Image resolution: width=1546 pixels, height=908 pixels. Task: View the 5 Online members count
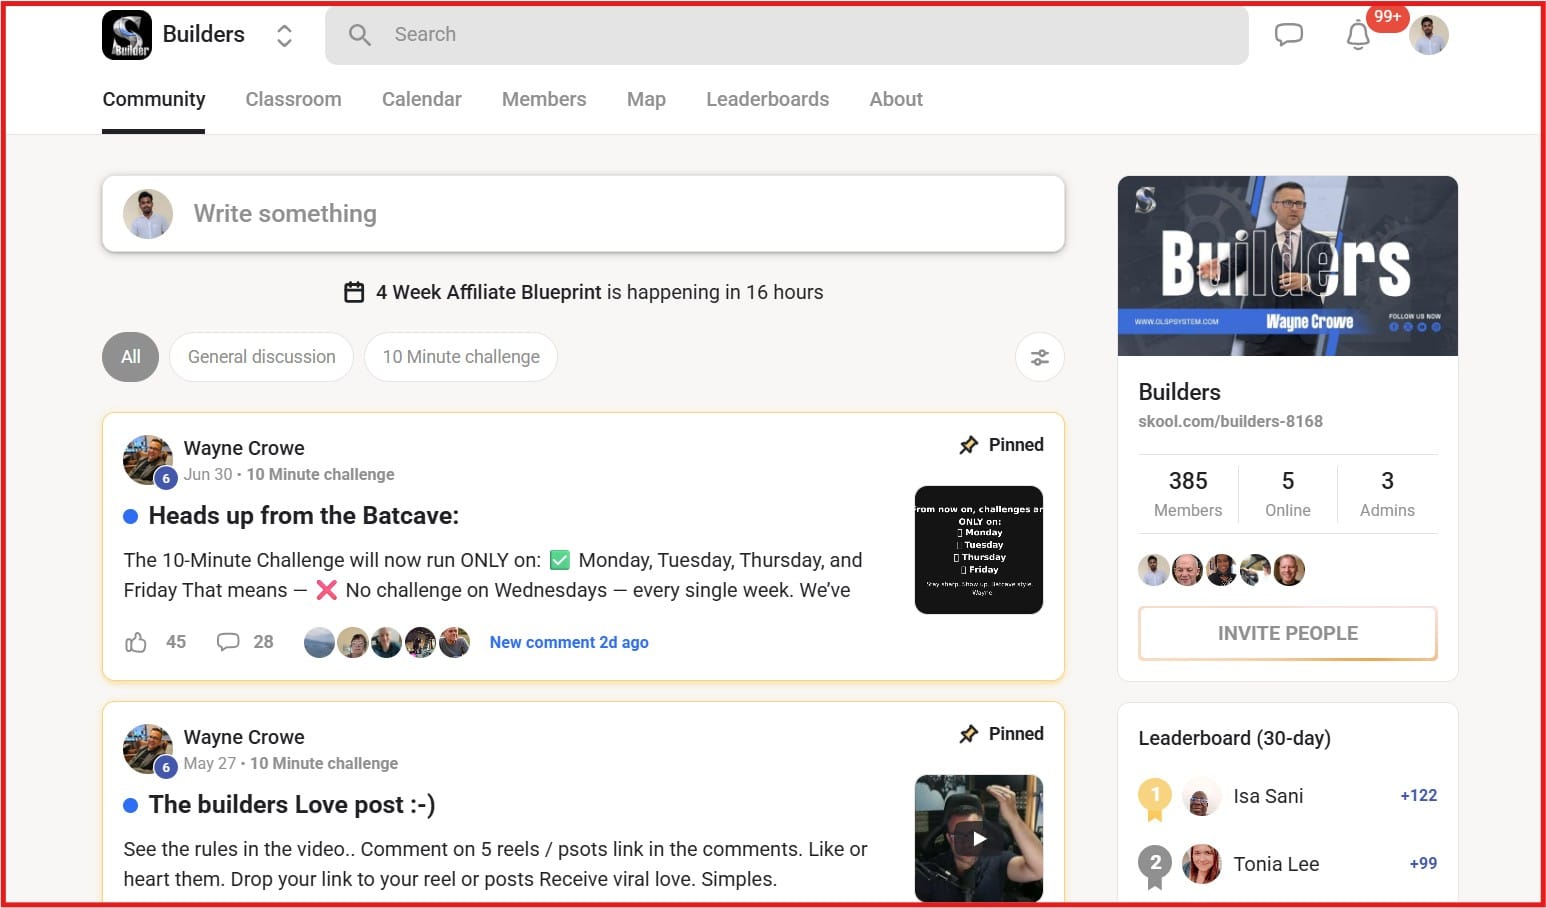[1288, 494]
